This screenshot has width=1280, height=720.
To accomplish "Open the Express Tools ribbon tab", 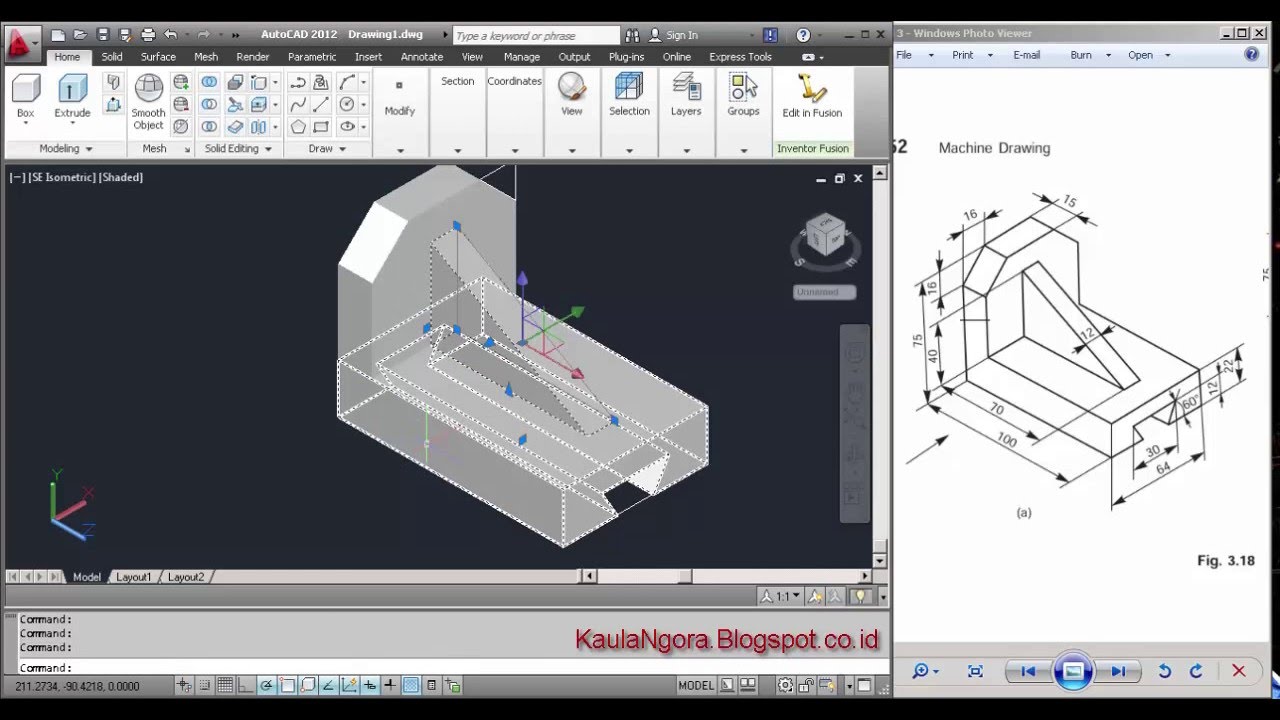I will (740, 57).
